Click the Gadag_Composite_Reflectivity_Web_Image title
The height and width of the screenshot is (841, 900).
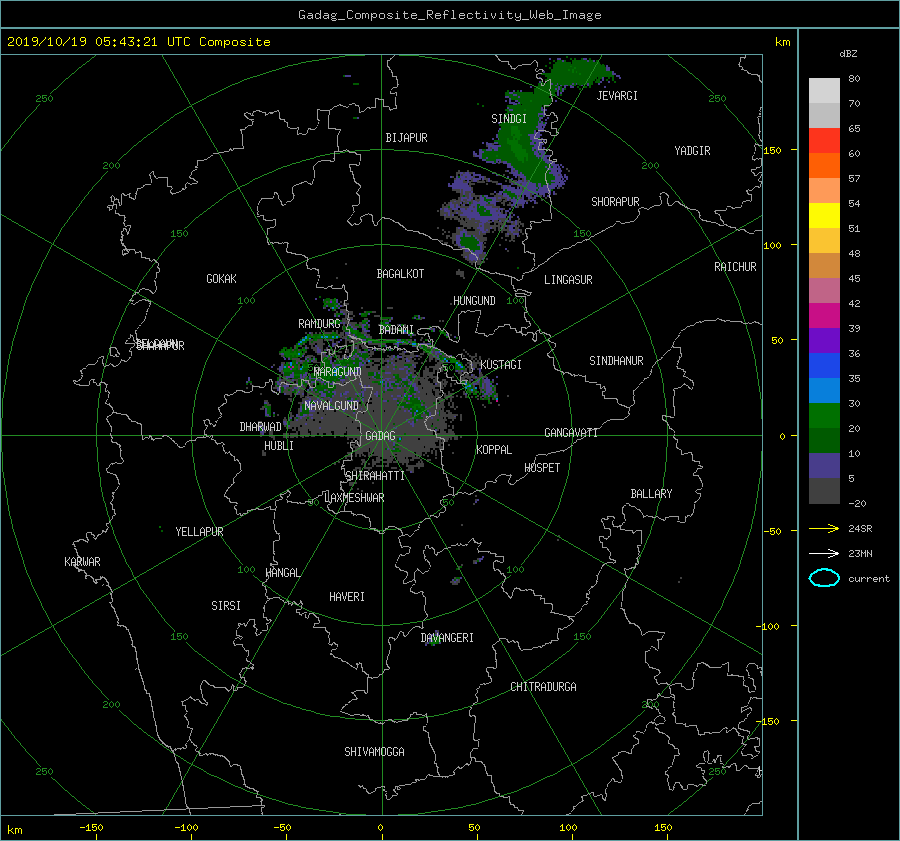(449, 15)
